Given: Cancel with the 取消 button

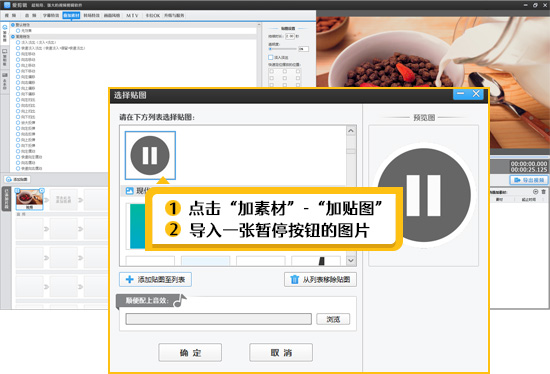Looking at the screenshot, I should coord(281,353).
